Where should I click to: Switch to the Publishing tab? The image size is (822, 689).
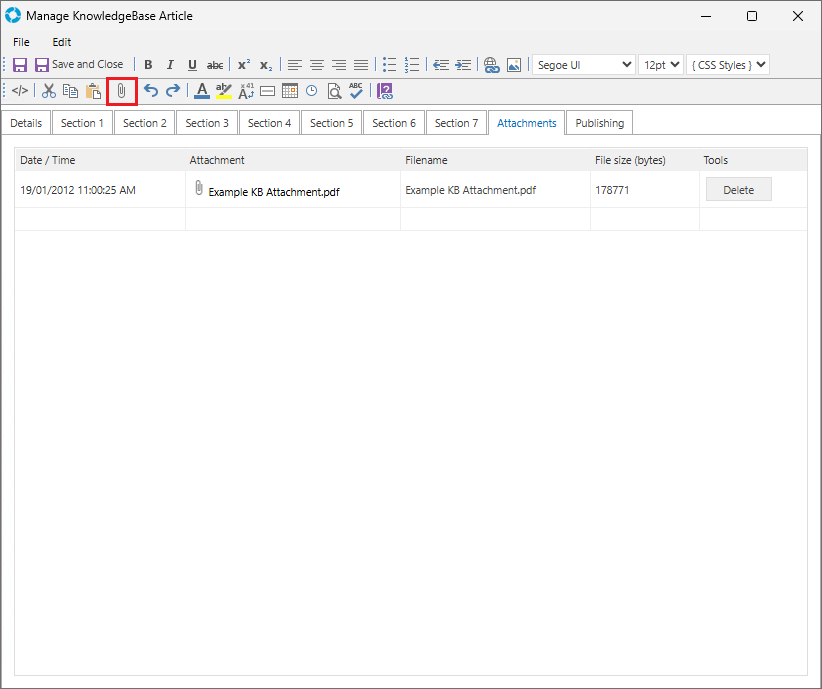599,123
